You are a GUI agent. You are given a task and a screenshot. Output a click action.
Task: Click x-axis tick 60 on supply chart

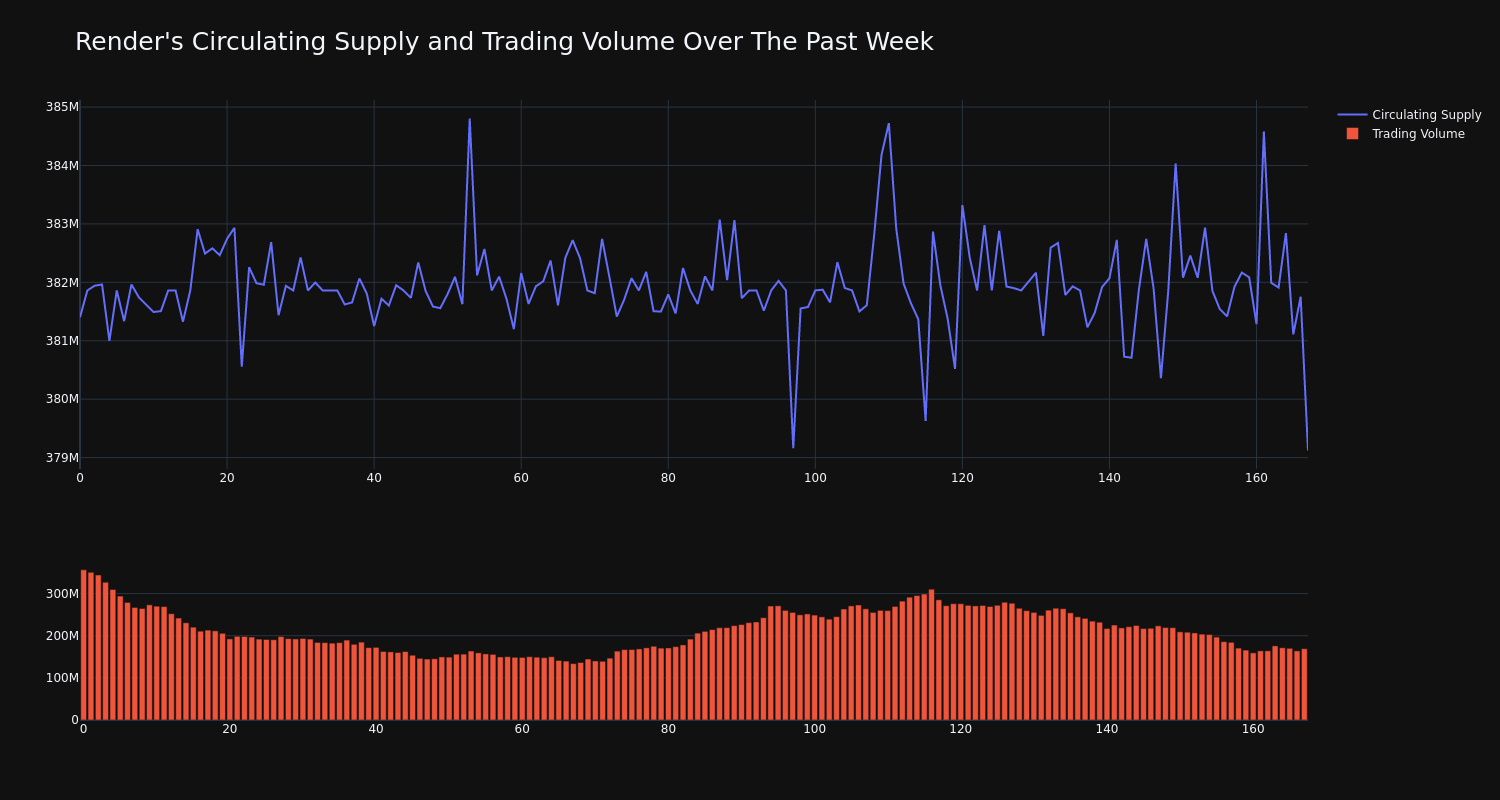click(521, 478)
